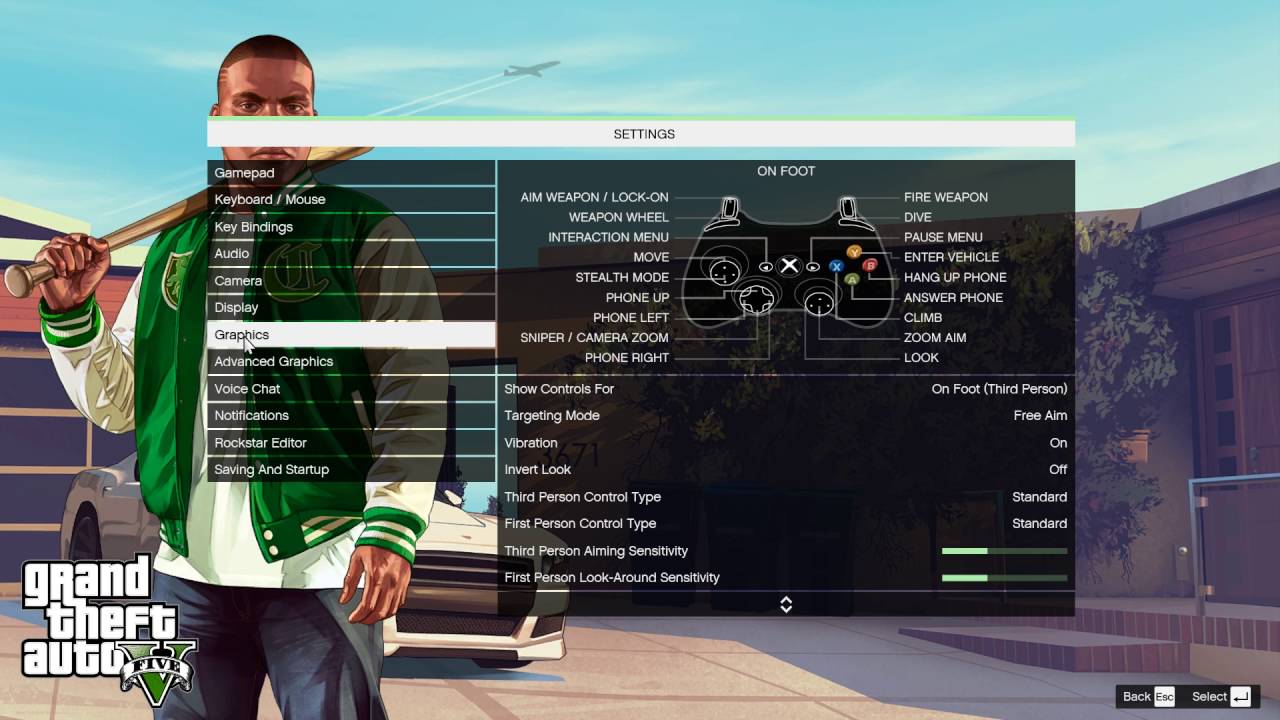Open Notifications settings
This screenshot has height=720, width=1280.
click(x=351, y=415)
